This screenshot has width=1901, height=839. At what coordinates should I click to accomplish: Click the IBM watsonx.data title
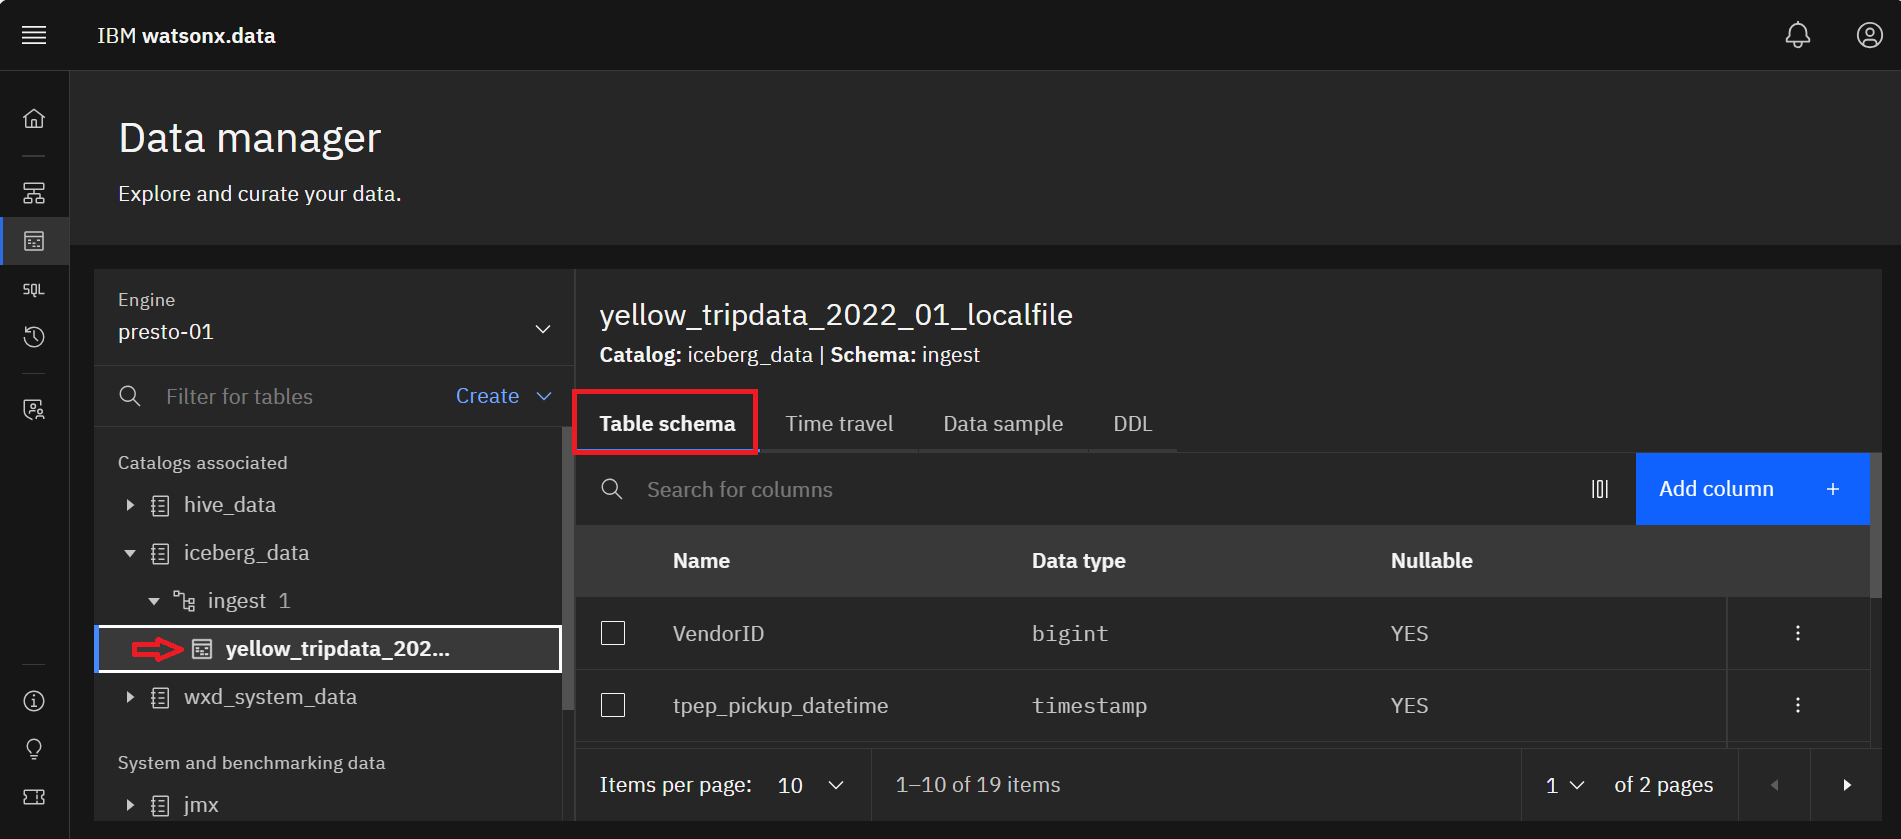(186, 36)
